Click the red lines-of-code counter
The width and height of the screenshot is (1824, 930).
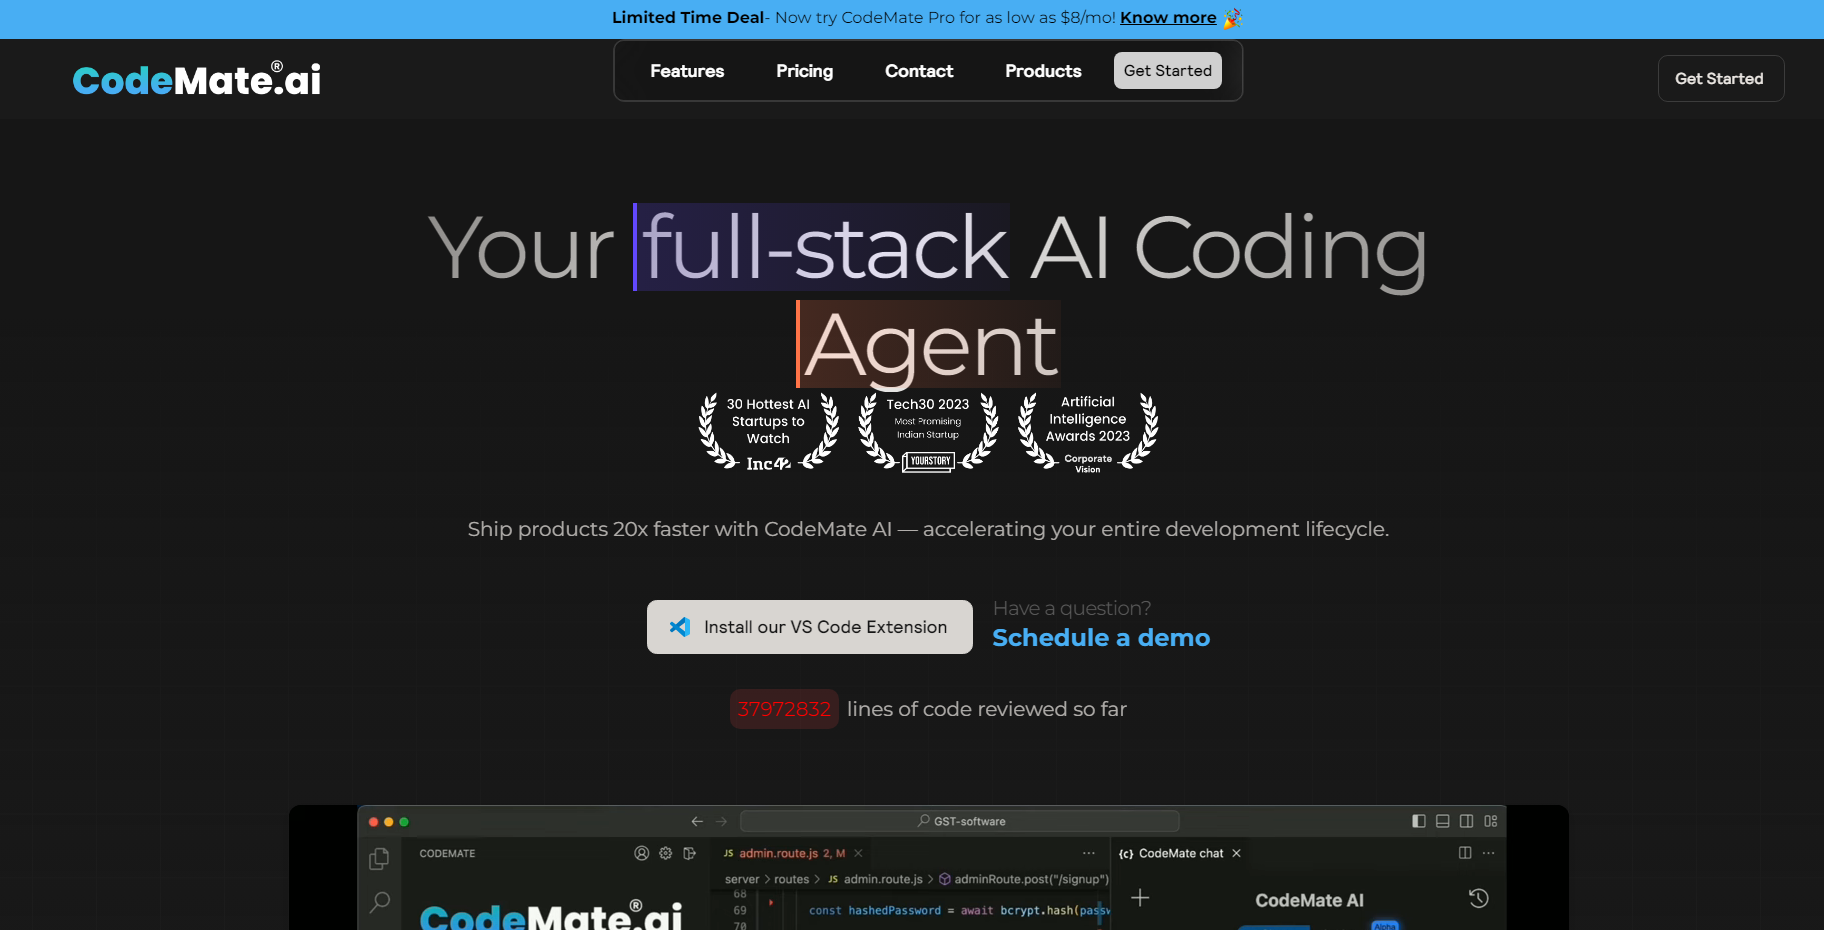pyautogui.click(x=784, y=709)
